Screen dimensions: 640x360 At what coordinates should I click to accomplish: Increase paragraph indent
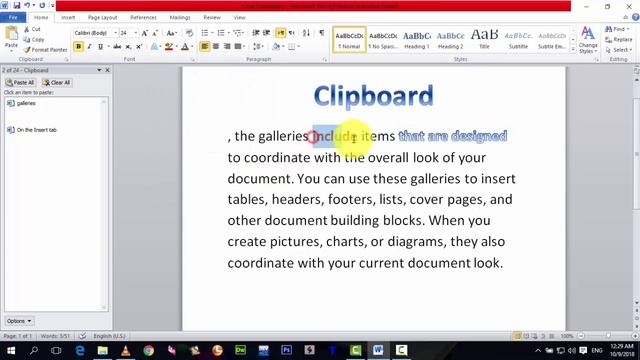tap(267, 33)
